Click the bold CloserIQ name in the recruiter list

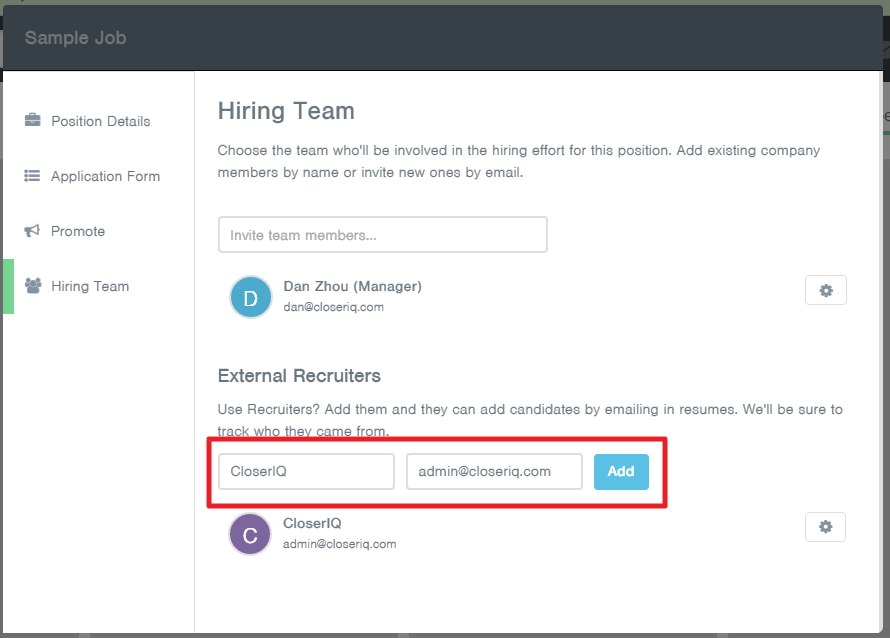313,523
